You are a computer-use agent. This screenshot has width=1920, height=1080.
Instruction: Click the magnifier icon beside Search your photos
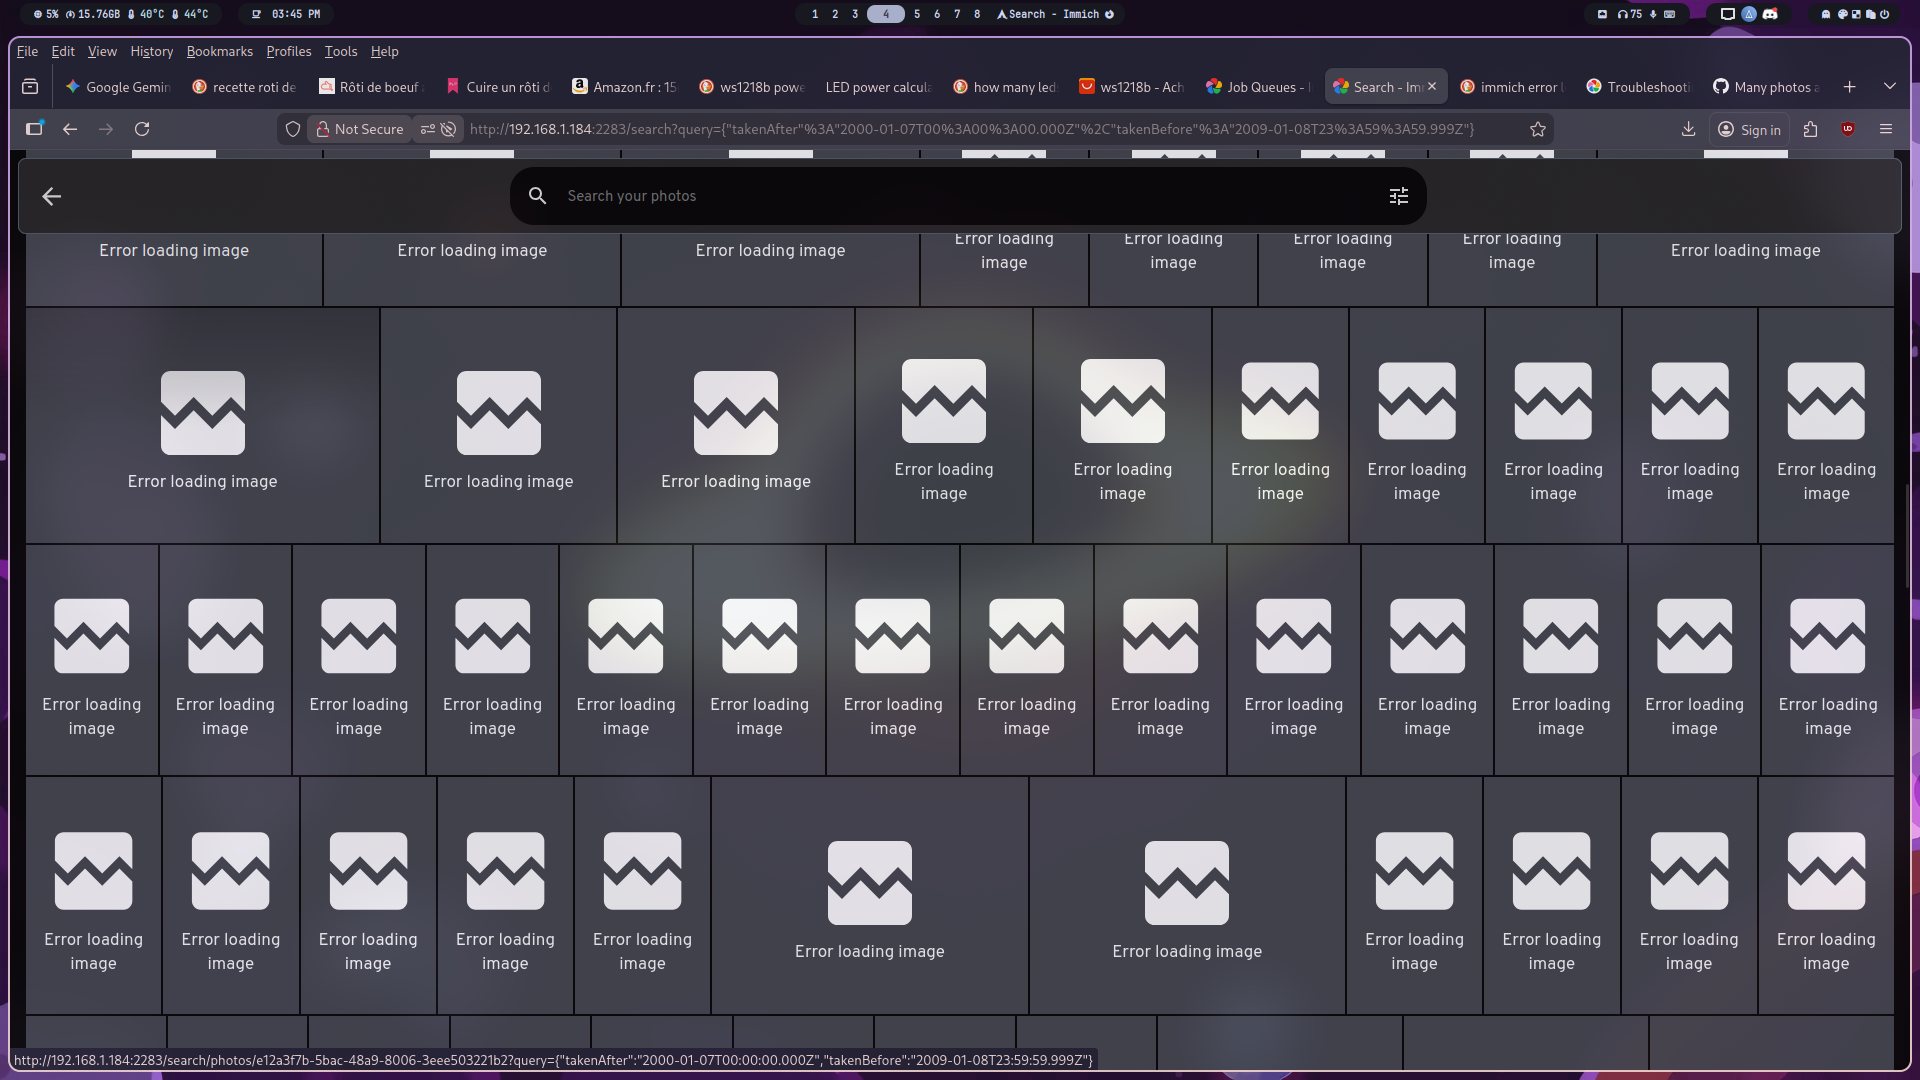pos(537,195)
